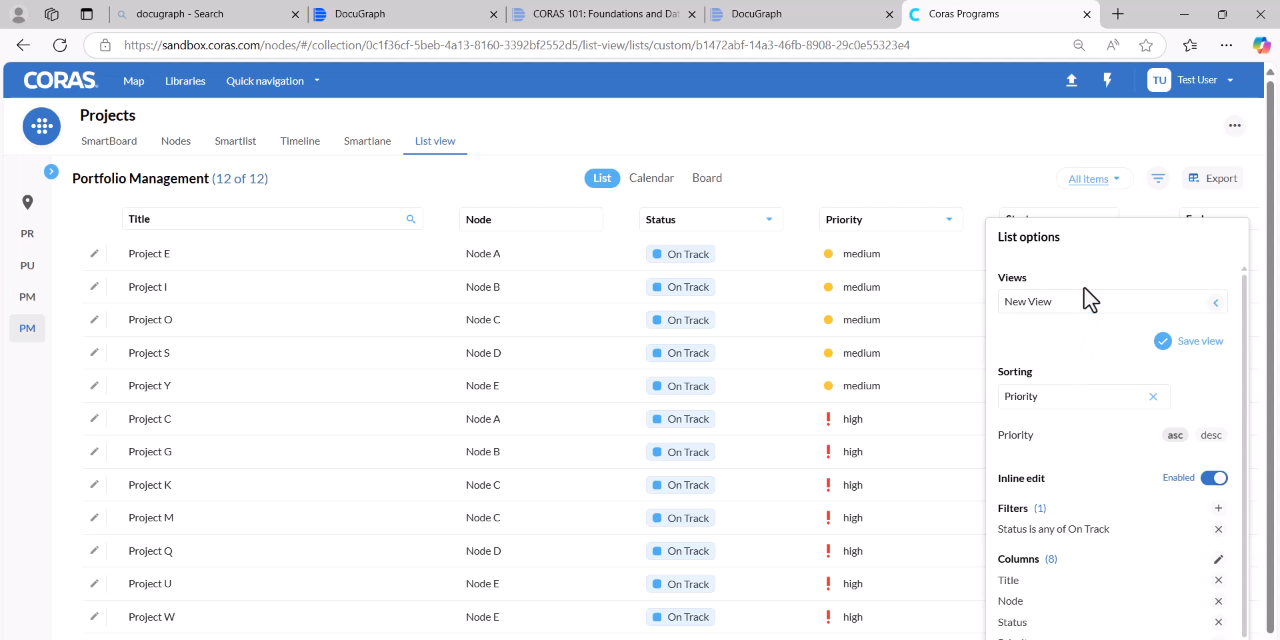
Task: Edit Project G with pencil icon
Action: click(95, 451)
